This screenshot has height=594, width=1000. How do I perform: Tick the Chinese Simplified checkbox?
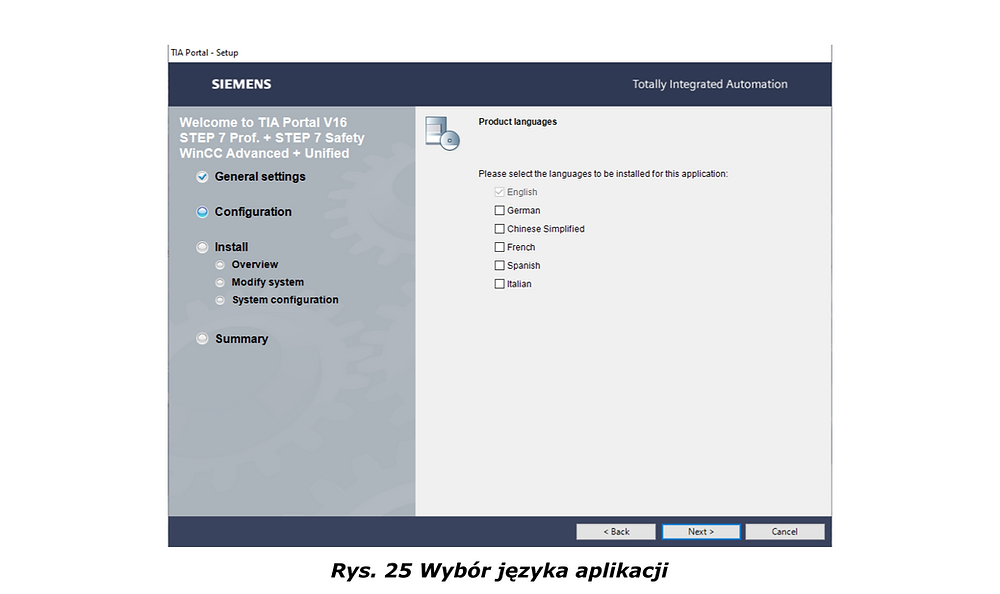[499, 228]
